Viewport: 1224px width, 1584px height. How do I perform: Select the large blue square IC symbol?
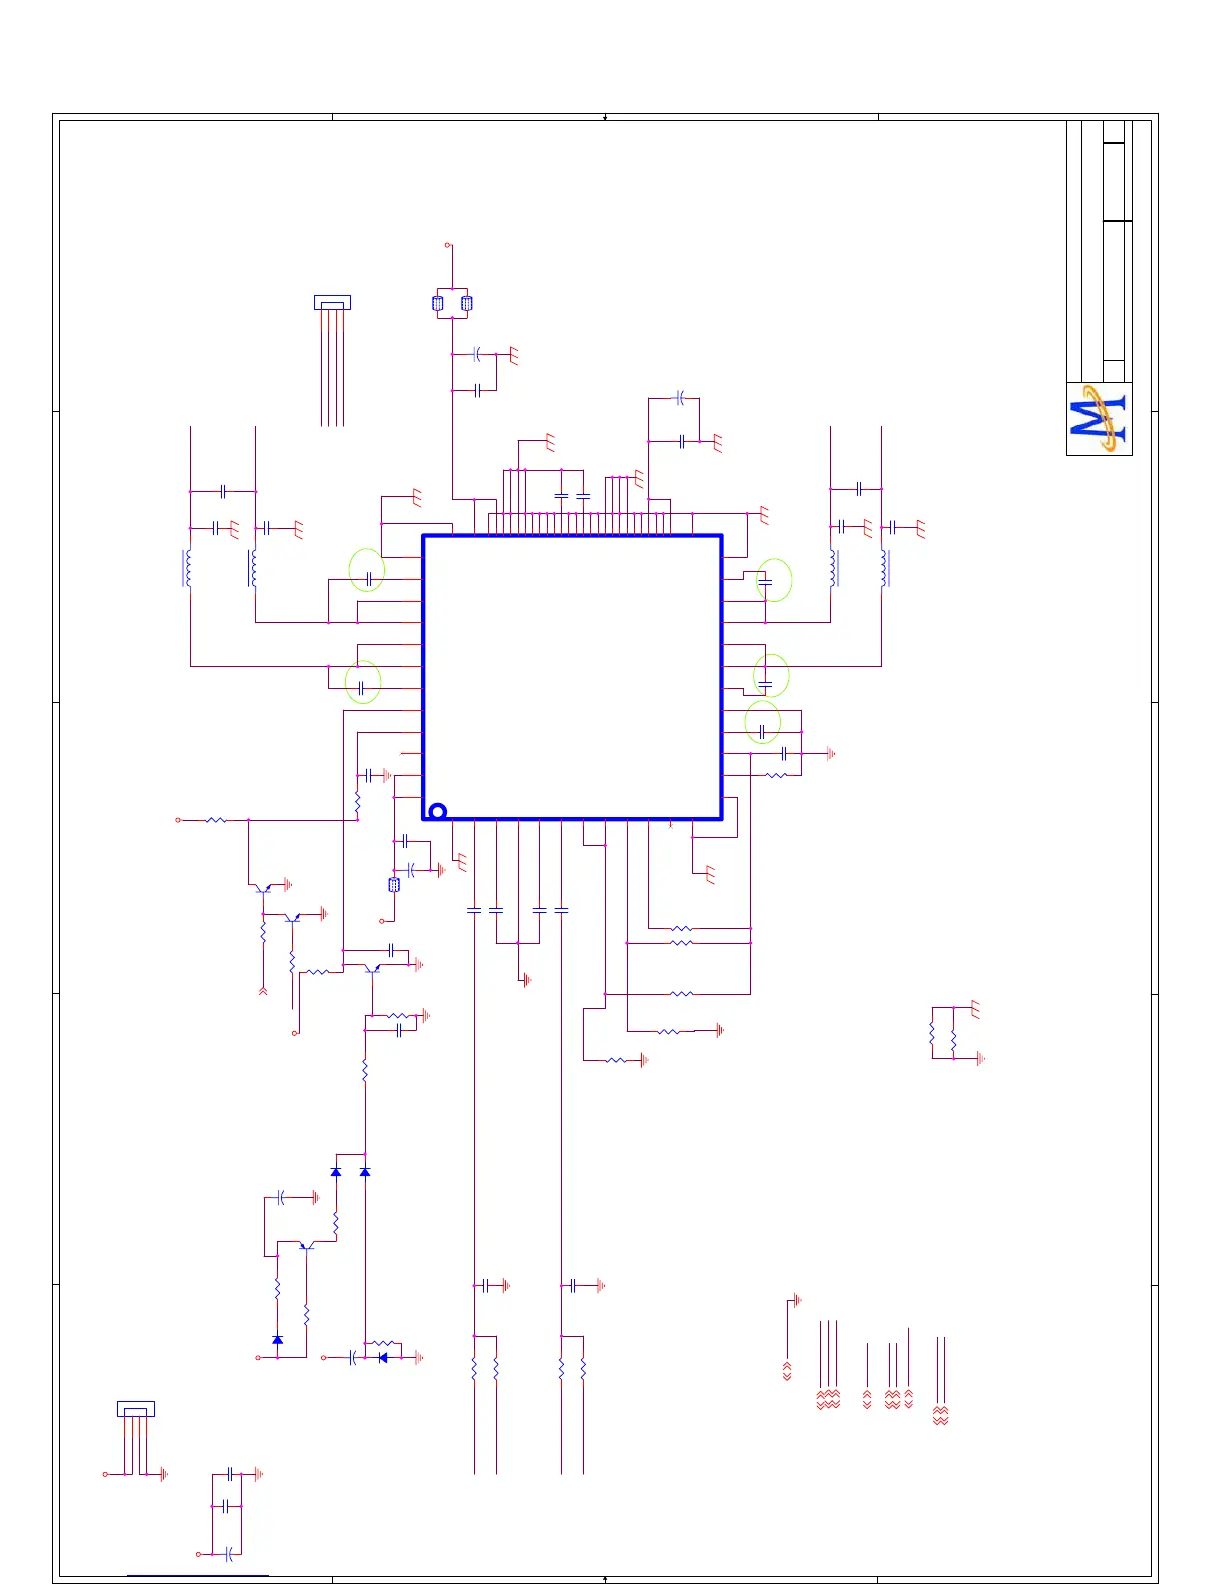[x=572, y=677]
